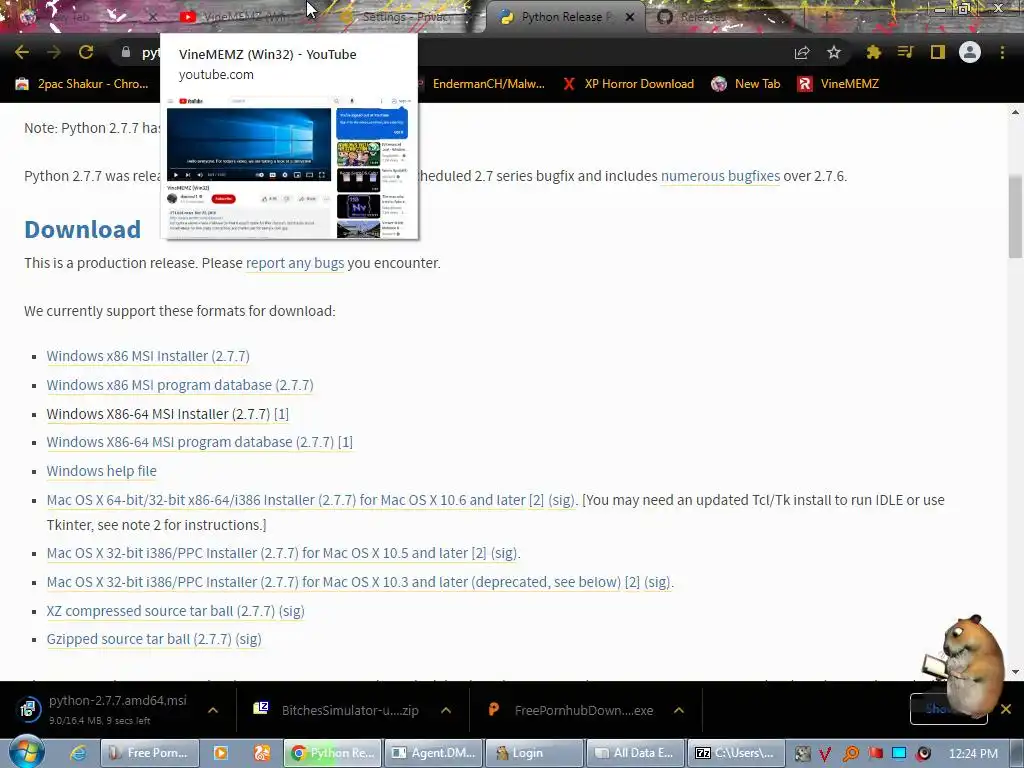Open the 2pac Shakur bookmark

click(82, 84)
